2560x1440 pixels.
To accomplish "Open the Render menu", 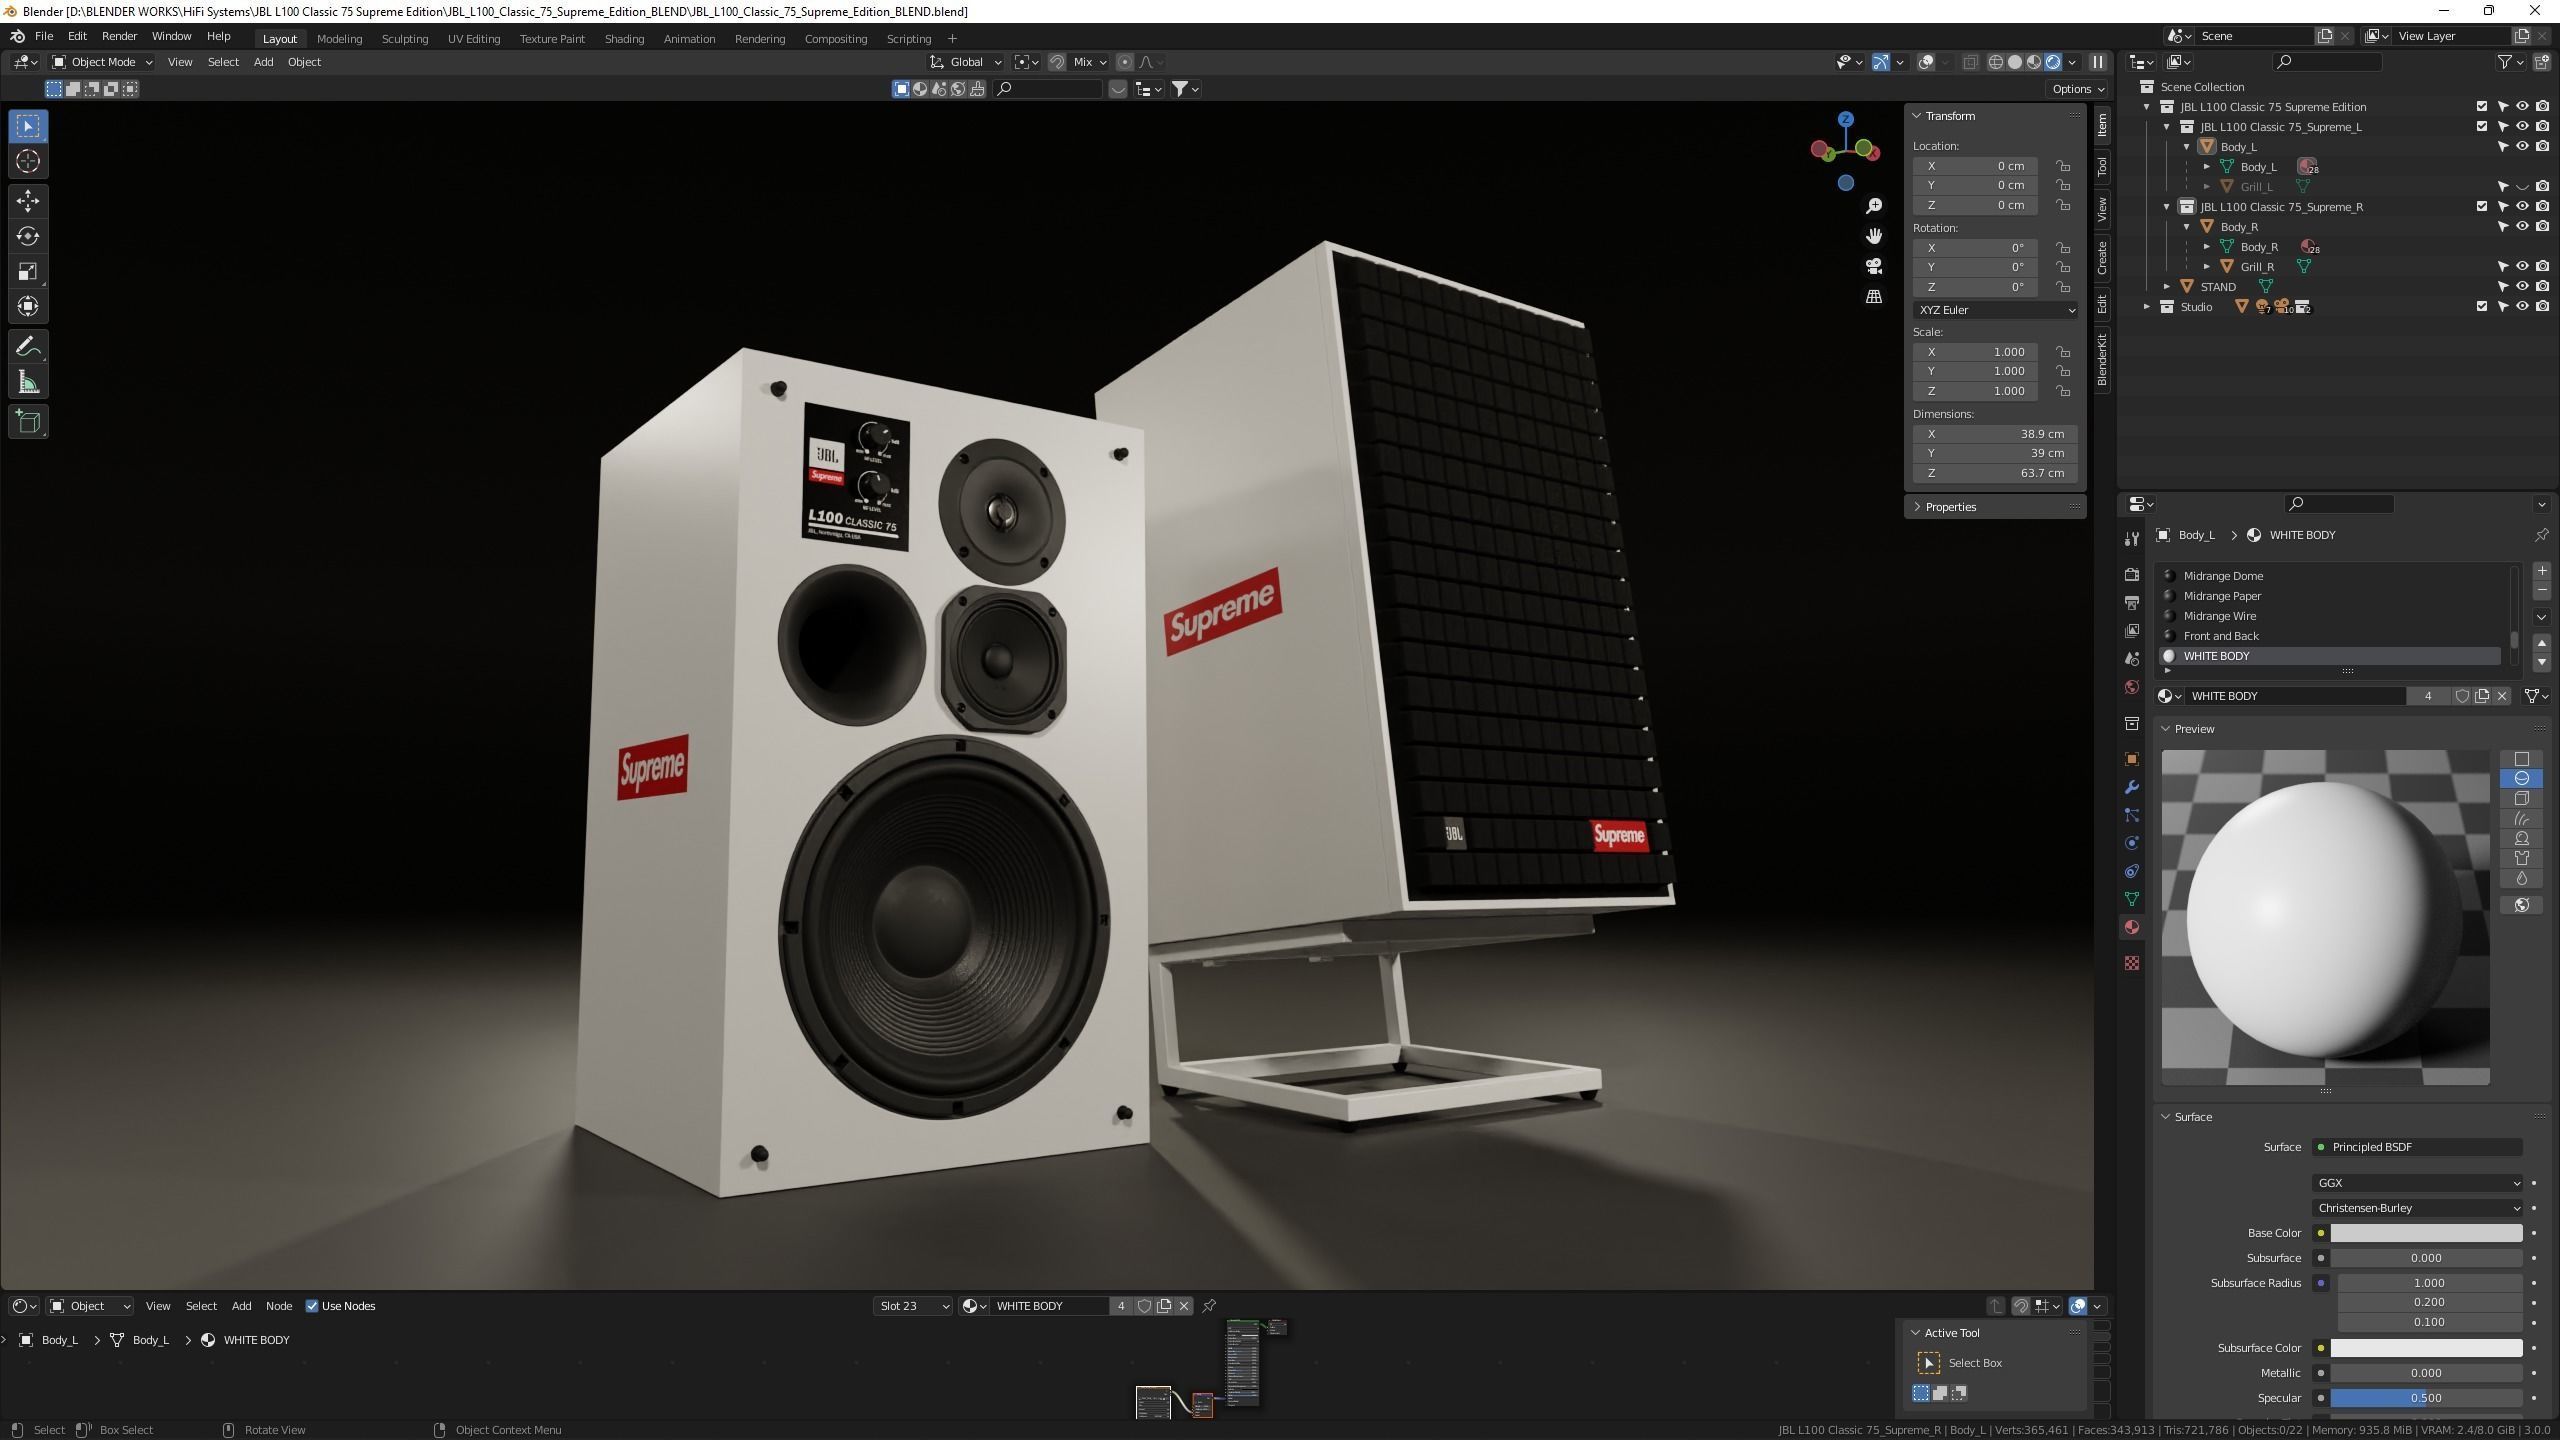I will point(119,36).
